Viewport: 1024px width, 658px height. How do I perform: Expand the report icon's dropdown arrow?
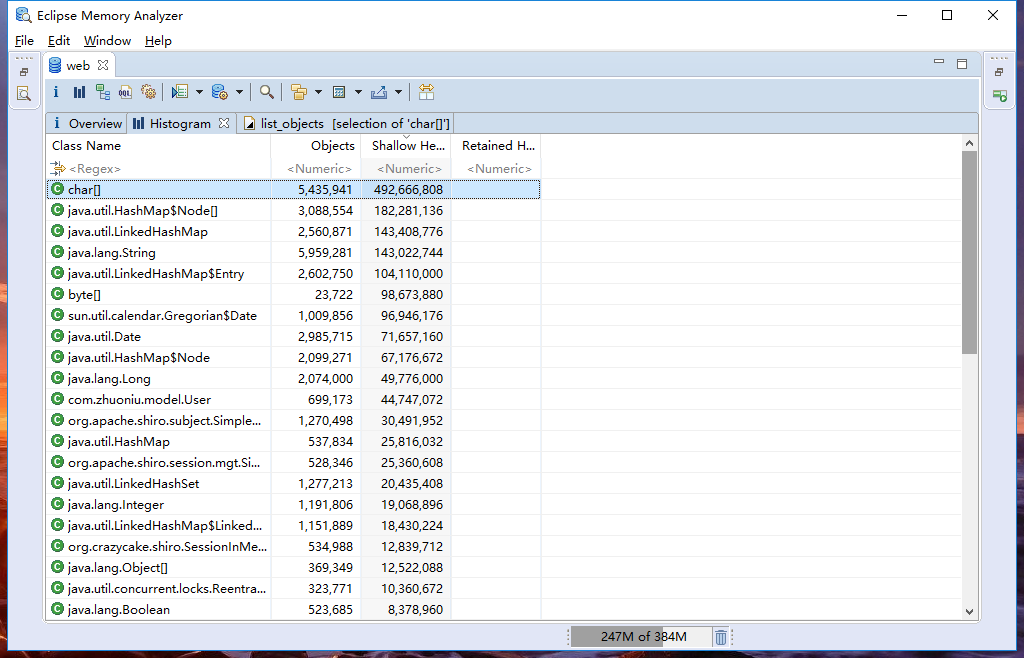pos(199,92)
